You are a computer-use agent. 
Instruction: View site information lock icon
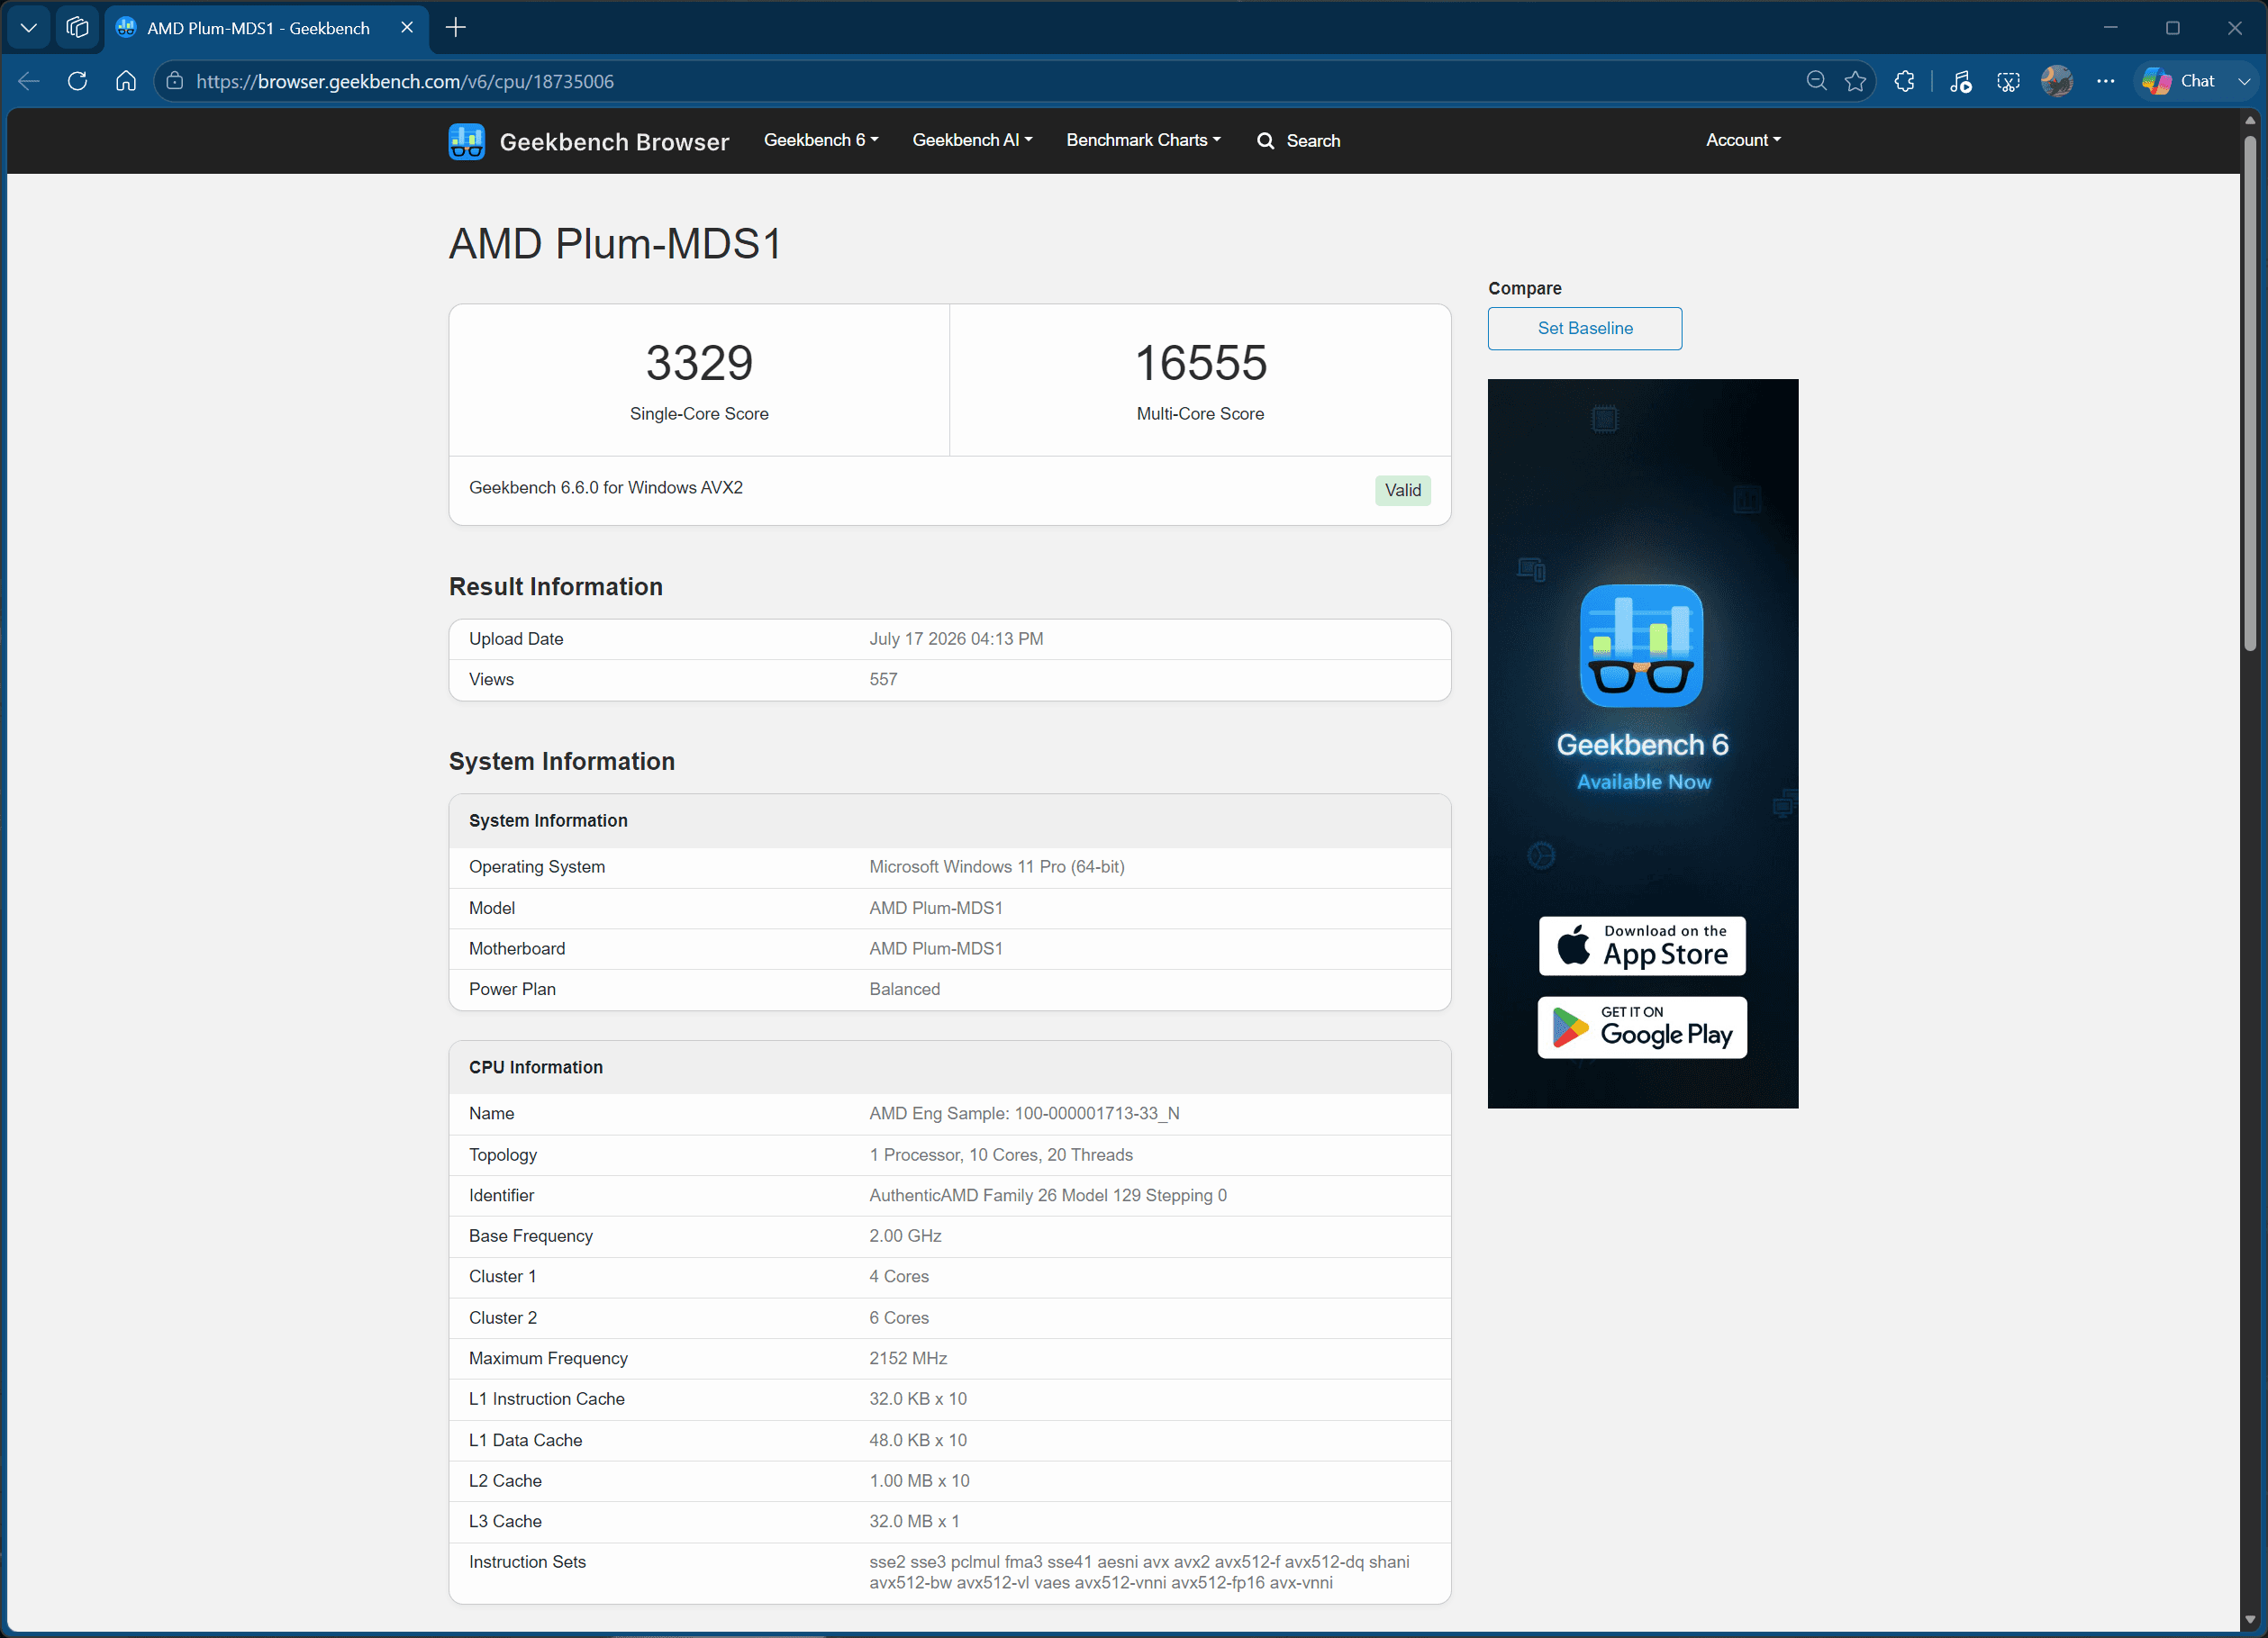(x=175, y=81)
